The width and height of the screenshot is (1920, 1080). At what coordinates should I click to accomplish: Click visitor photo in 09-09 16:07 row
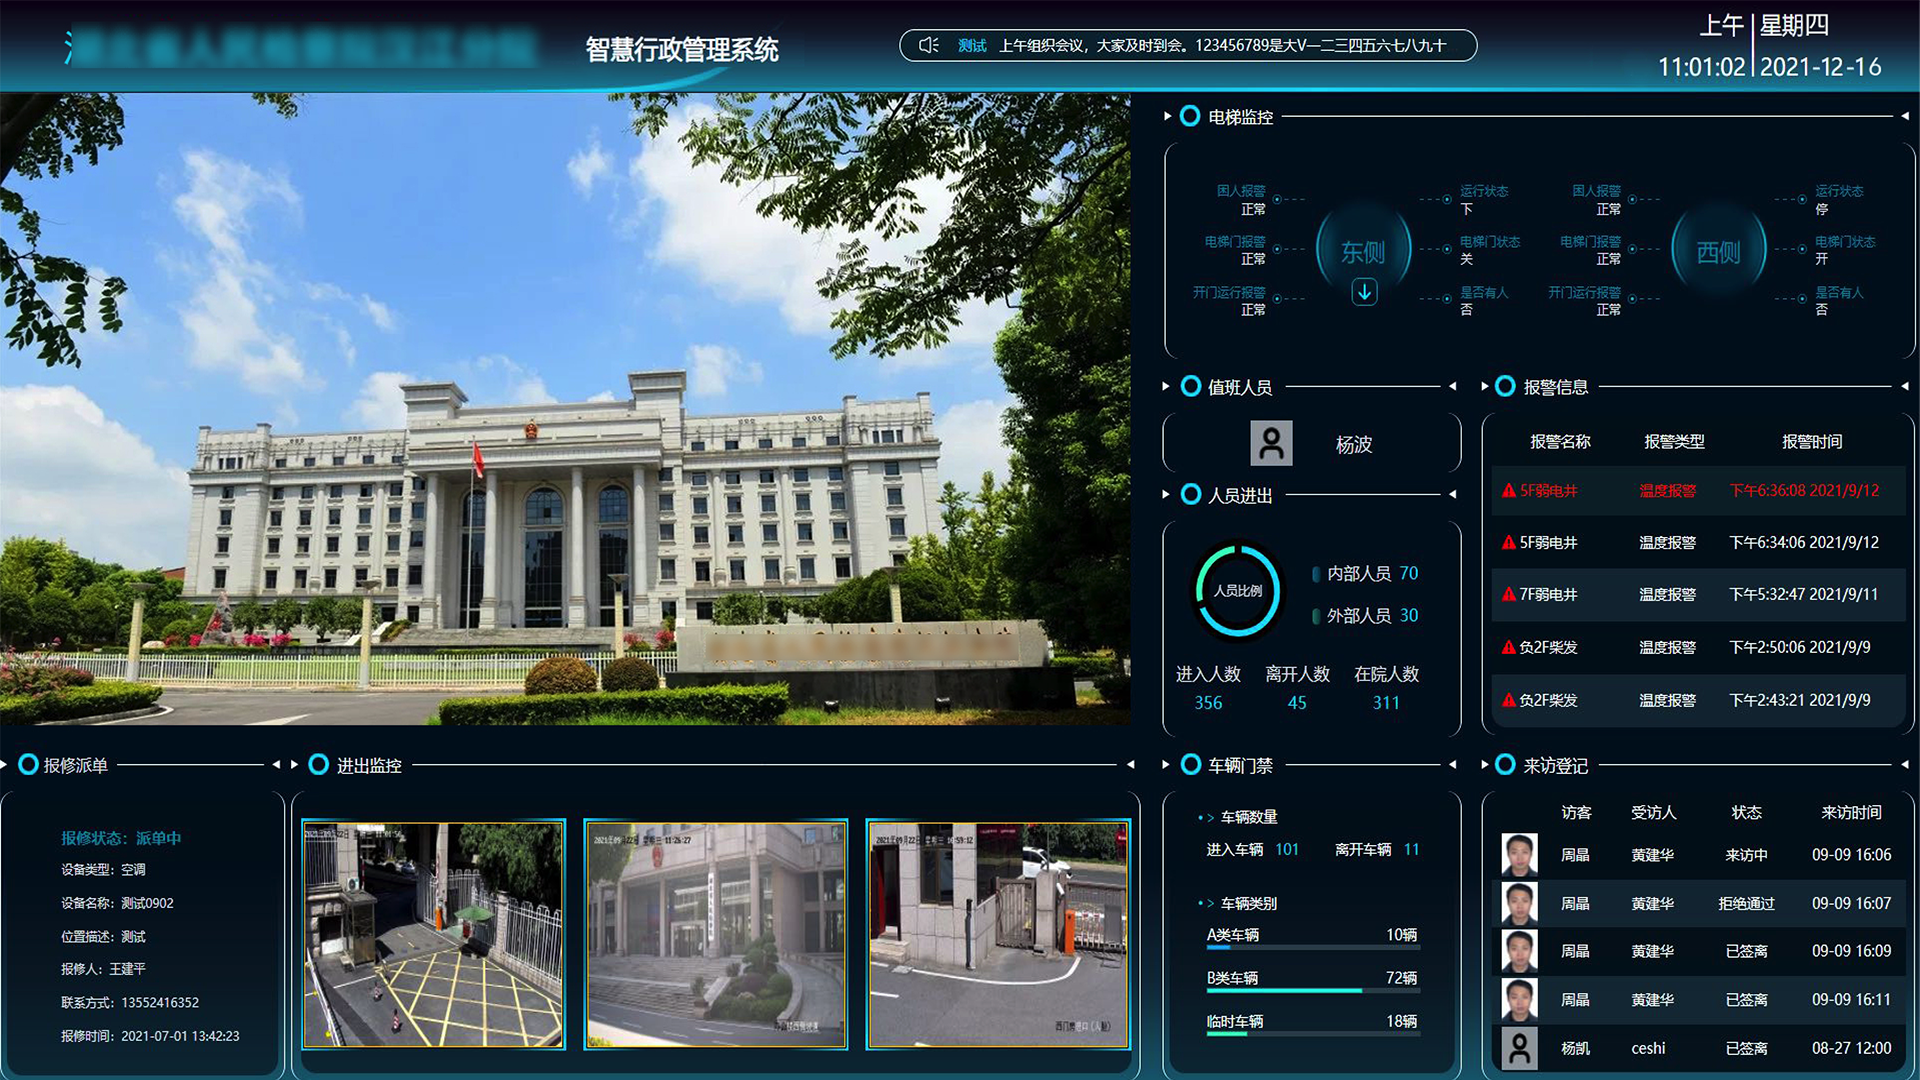(x=1519, y=903)
